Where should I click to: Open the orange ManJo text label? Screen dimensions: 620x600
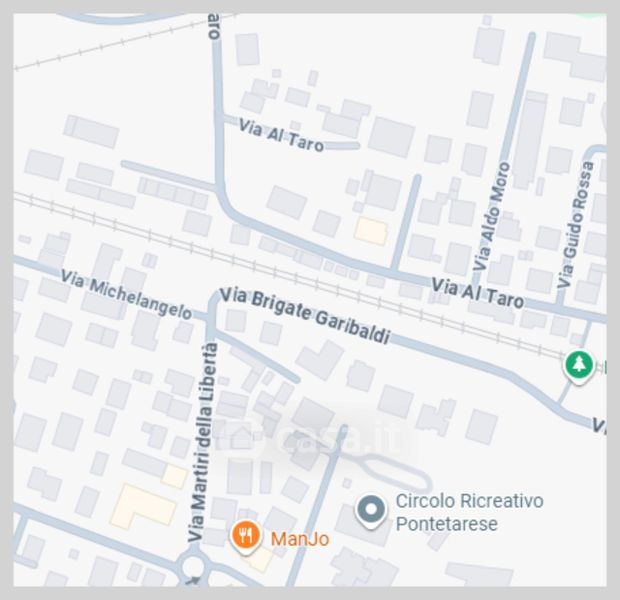[300, 539]
